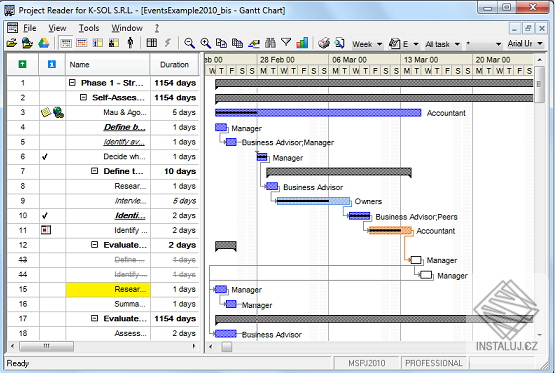Image resolution: width=557 pixels, height=373 pixels.
Task: Open the View menu
Action: coord(57,28)
